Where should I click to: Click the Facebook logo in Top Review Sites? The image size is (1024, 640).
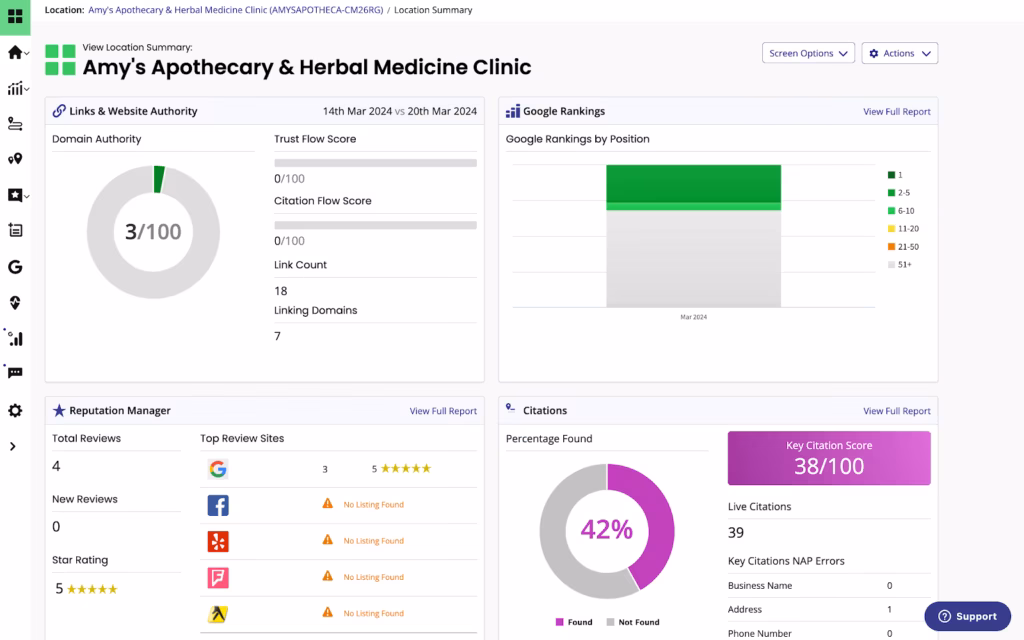[x=218, y=505]
